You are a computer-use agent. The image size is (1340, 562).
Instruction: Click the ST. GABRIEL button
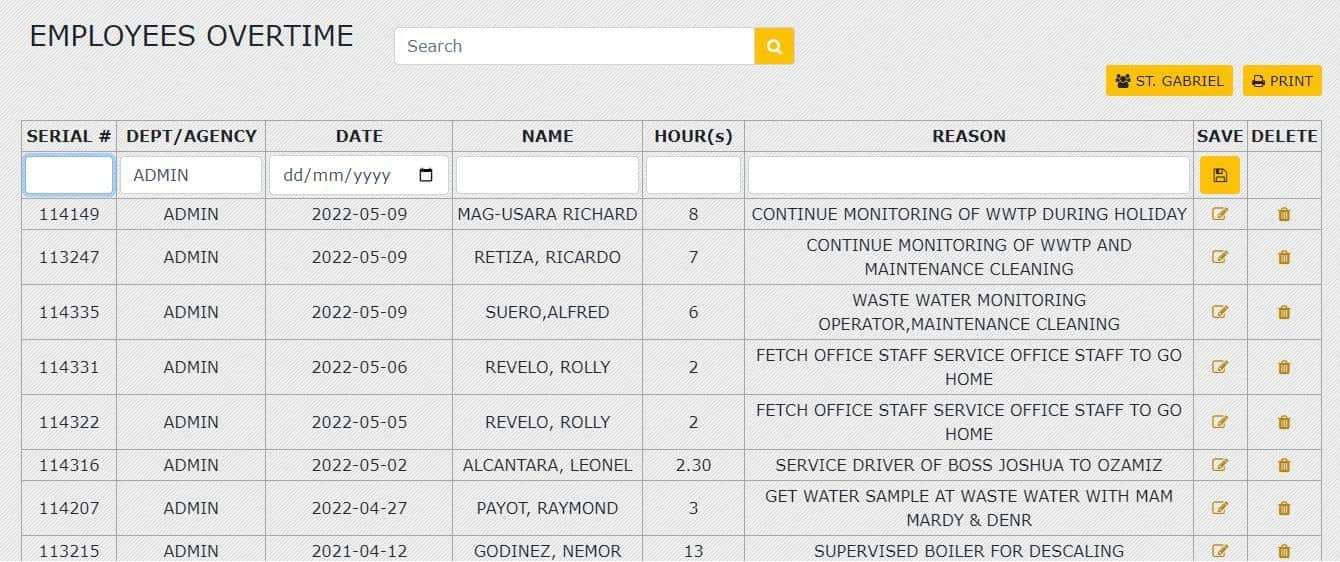point(1169,81)
